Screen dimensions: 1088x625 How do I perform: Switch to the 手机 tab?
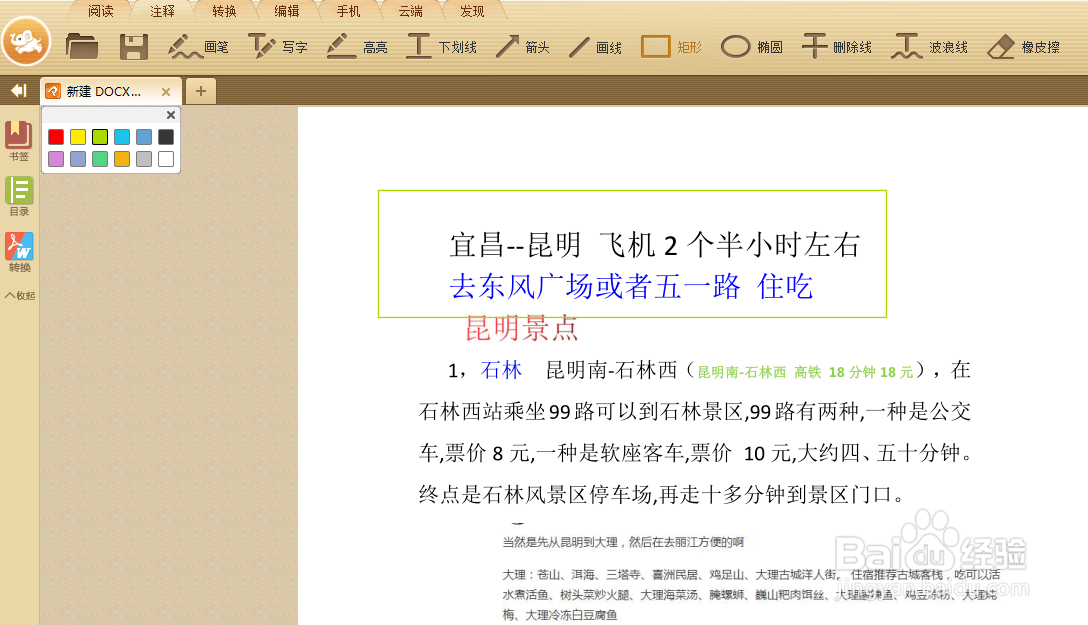[x=348, y=11]
